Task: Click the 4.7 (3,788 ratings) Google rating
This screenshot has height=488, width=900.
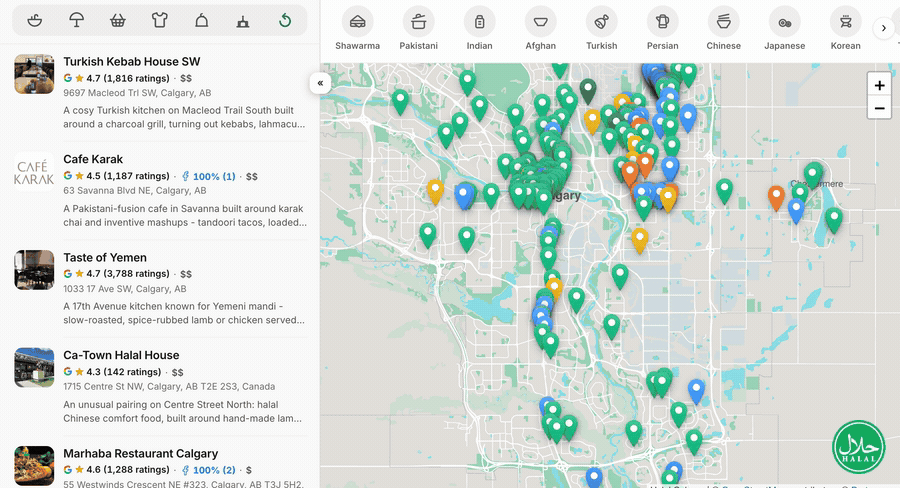Action: coord(117,274)
